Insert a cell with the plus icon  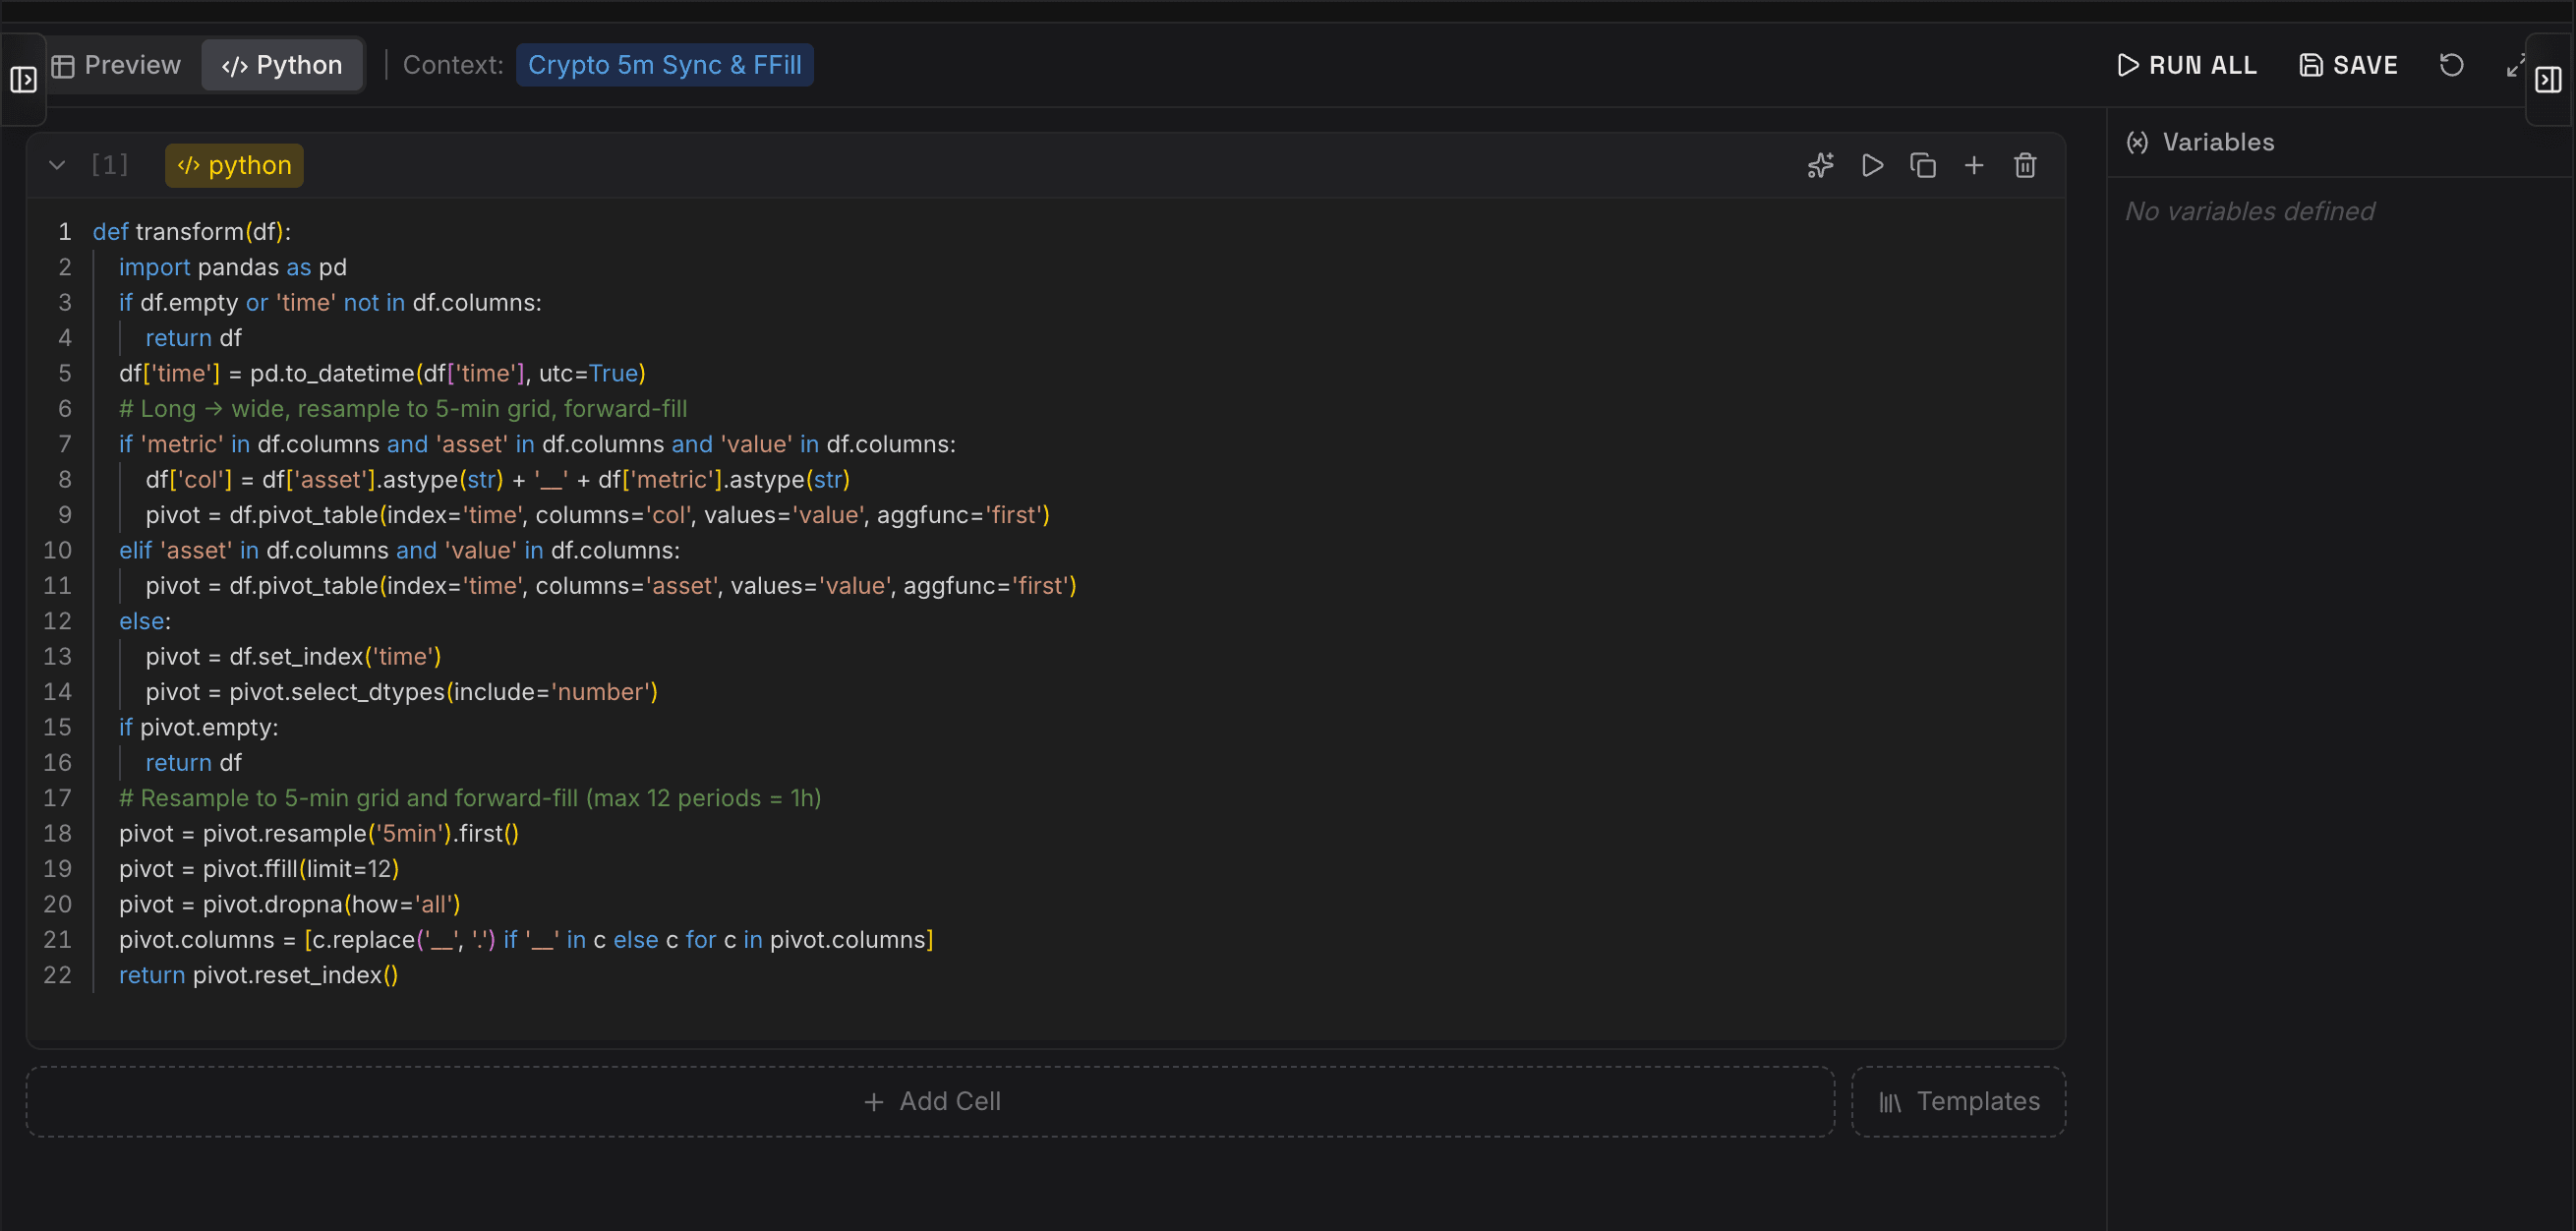point(1974,165)
